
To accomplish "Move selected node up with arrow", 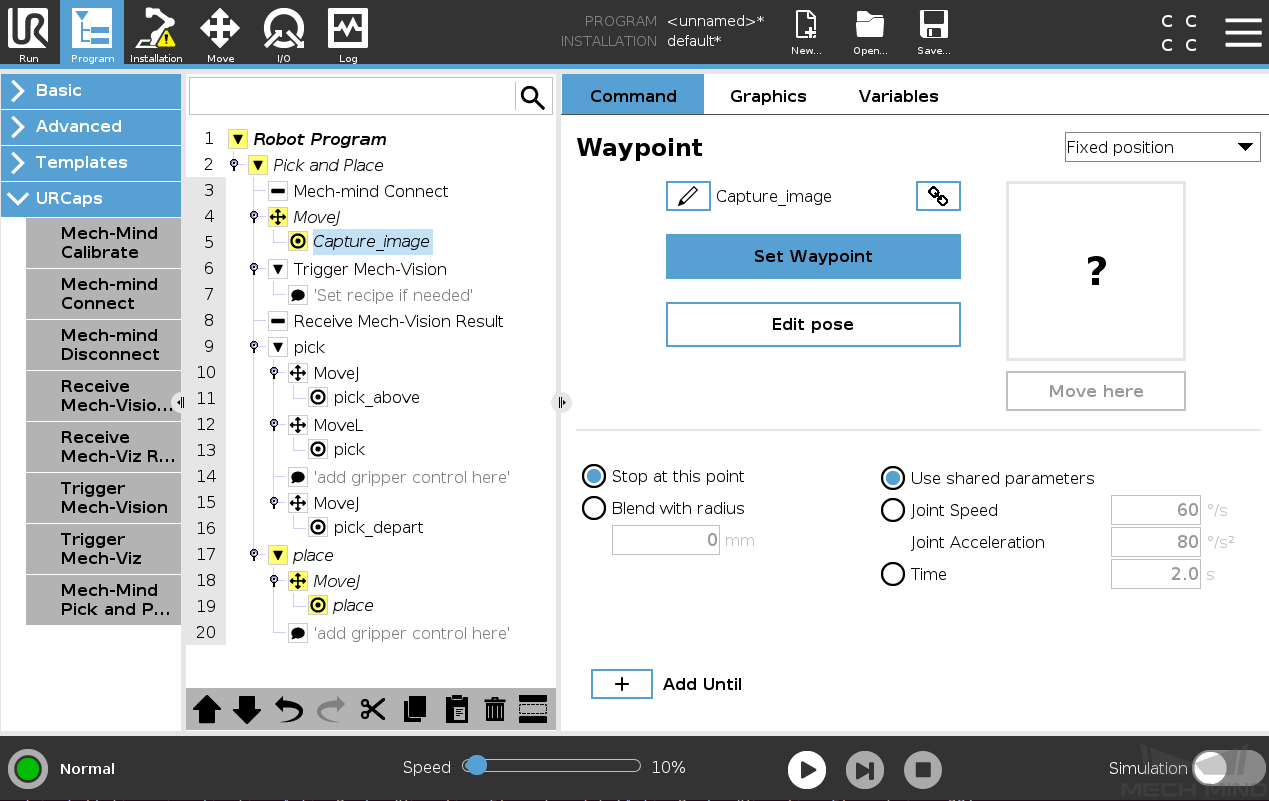I will [x=207, y=710].
